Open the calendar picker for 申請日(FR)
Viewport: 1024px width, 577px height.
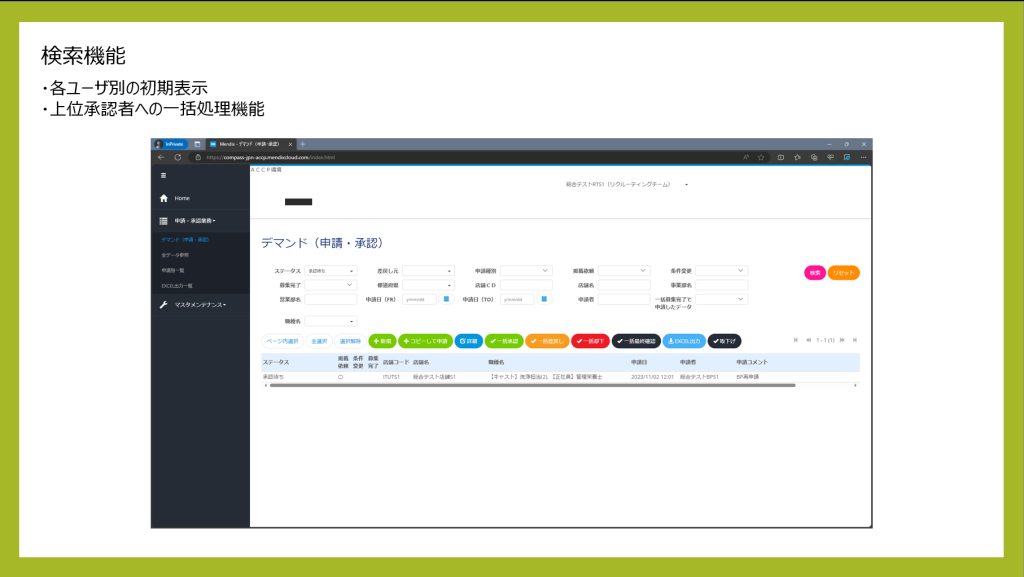[x=447, y=299]
